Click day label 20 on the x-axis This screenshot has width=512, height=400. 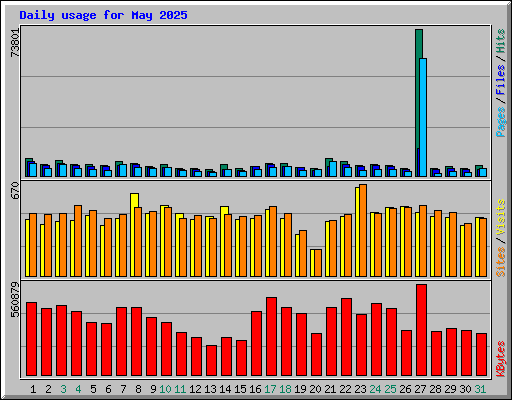click(315, 389)
